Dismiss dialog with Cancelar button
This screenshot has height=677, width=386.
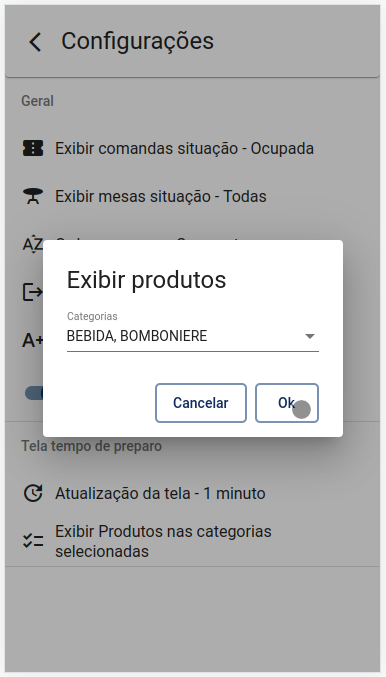coord(201,403)
